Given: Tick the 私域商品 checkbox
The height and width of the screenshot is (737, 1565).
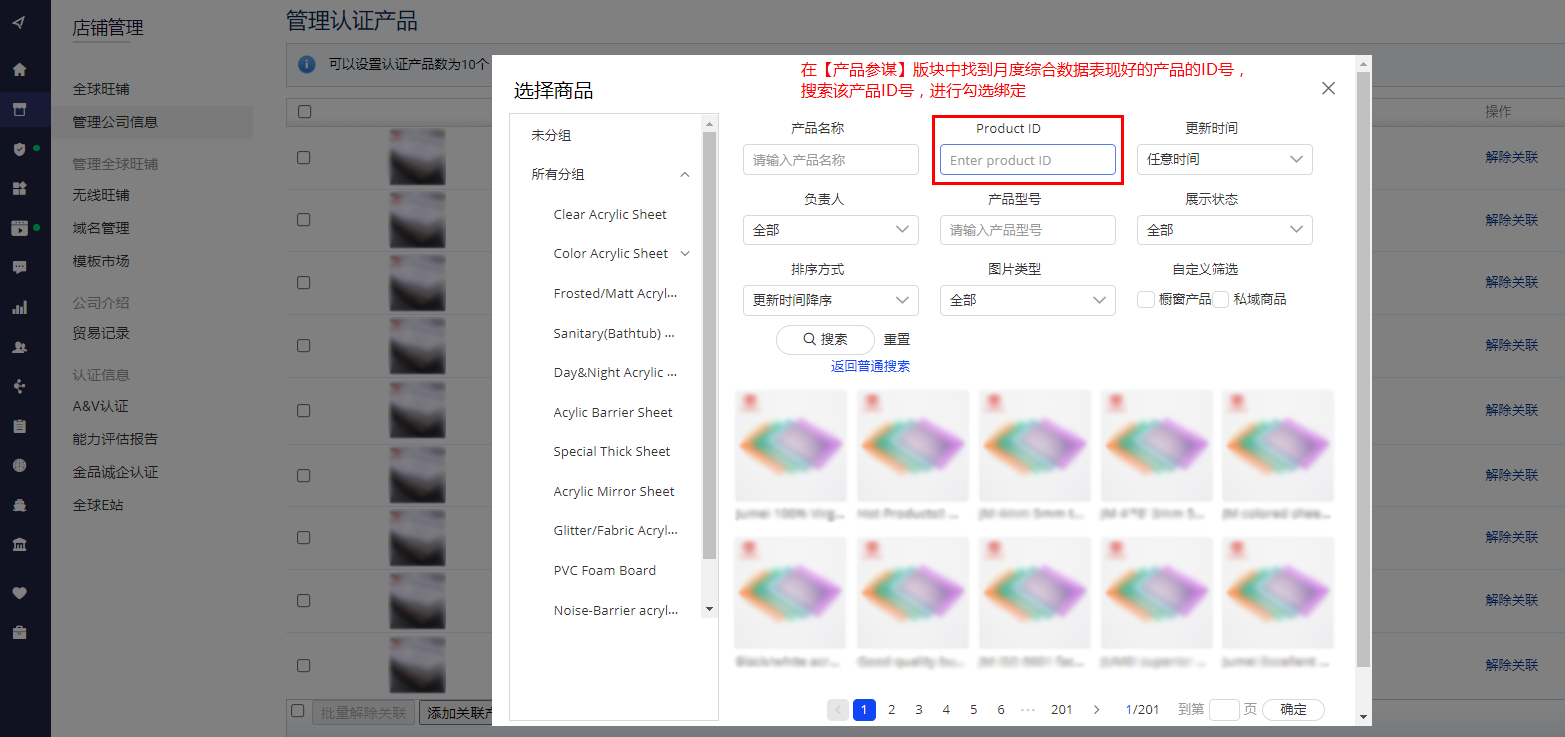Looking at the screenshot, I should [1220, 299].
